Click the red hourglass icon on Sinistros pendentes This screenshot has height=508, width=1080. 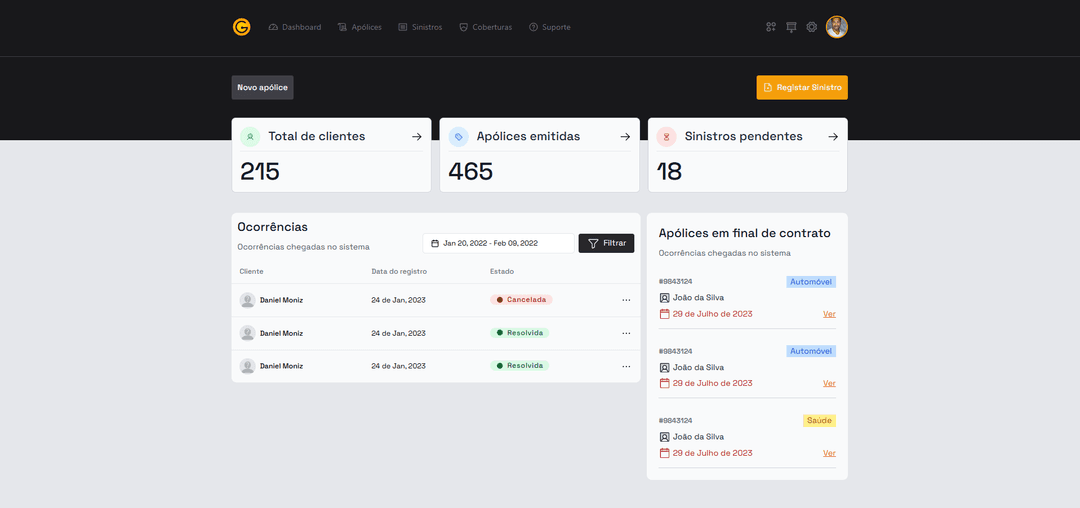click(667, 137)
